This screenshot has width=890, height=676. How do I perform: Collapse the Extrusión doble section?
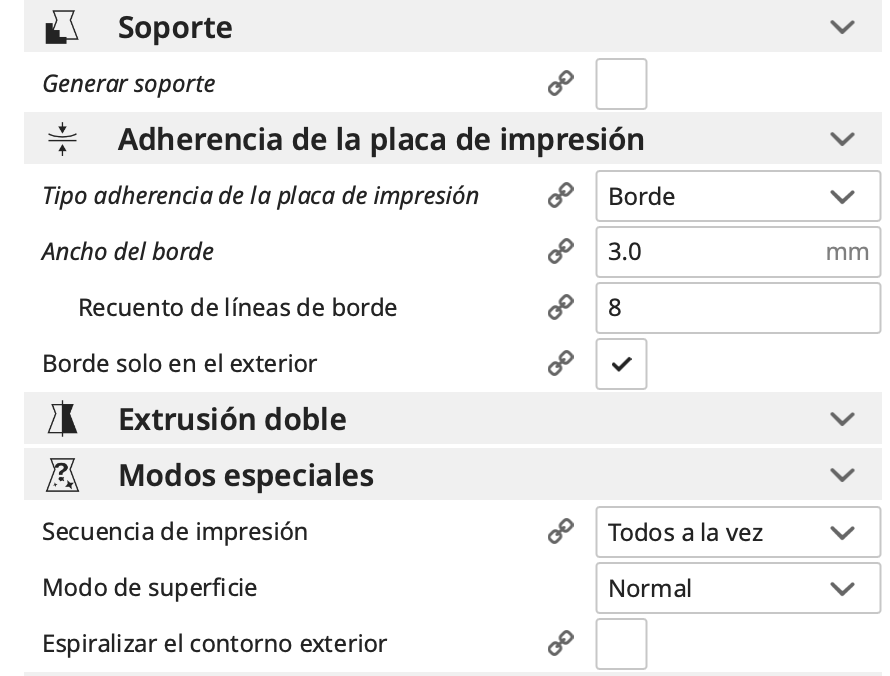tap(843, 419)
